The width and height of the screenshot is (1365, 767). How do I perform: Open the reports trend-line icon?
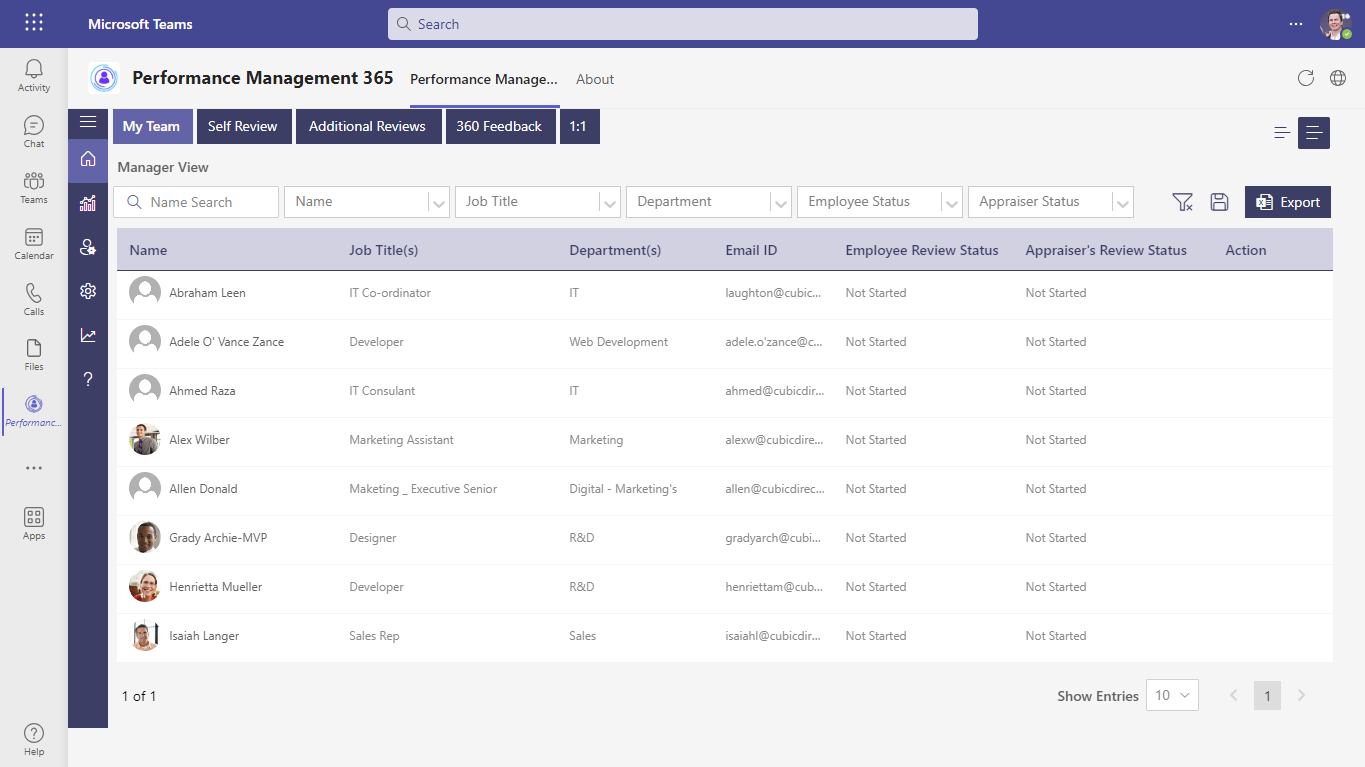click(87, 335)
